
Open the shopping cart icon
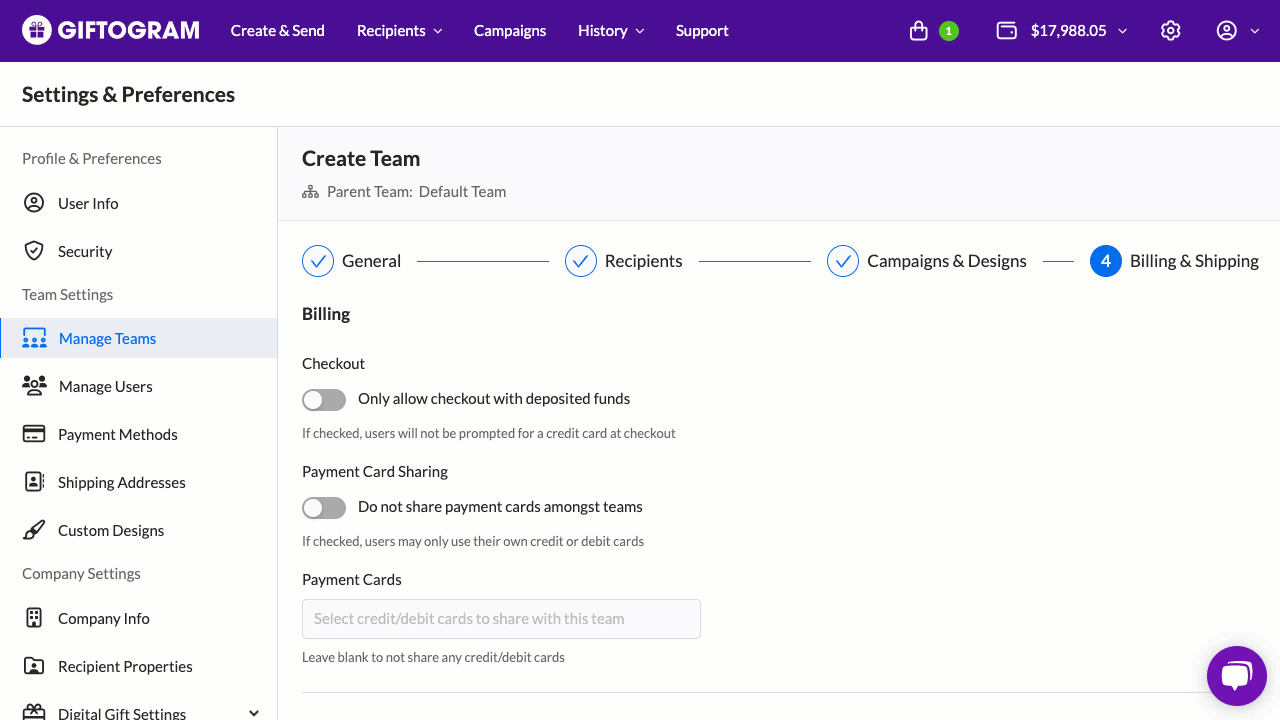tap(919, 31)
